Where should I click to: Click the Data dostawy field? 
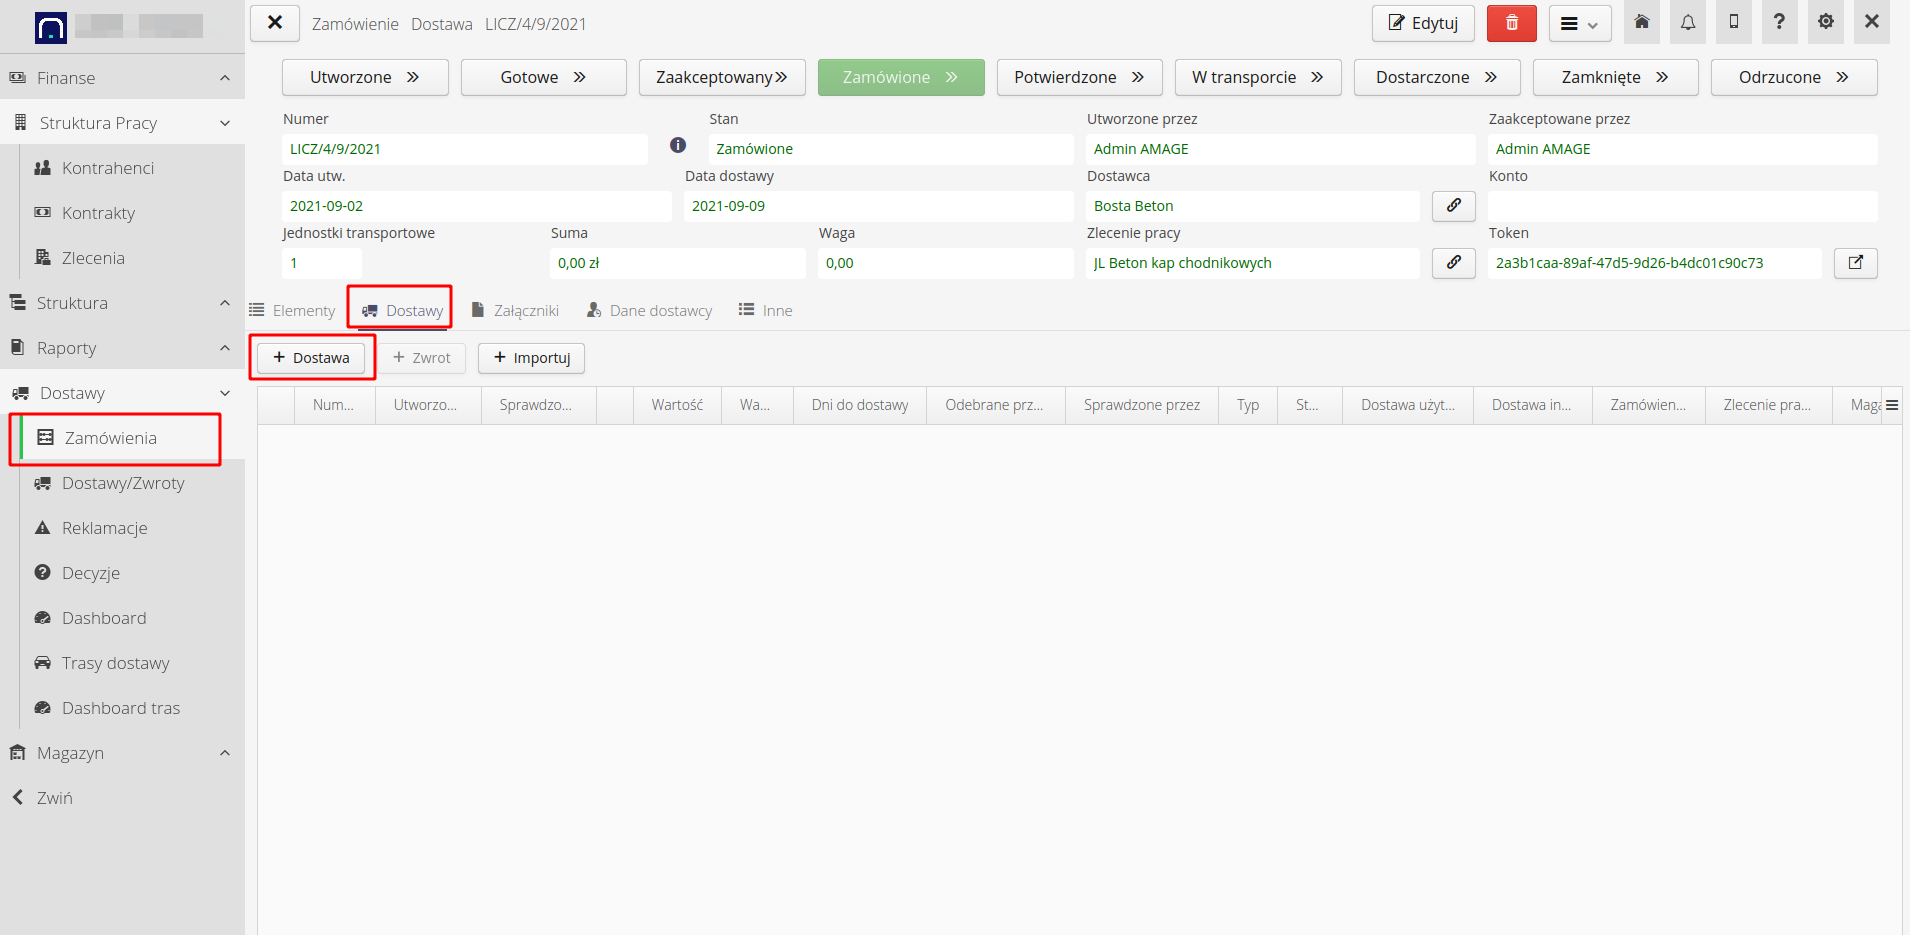877,206
